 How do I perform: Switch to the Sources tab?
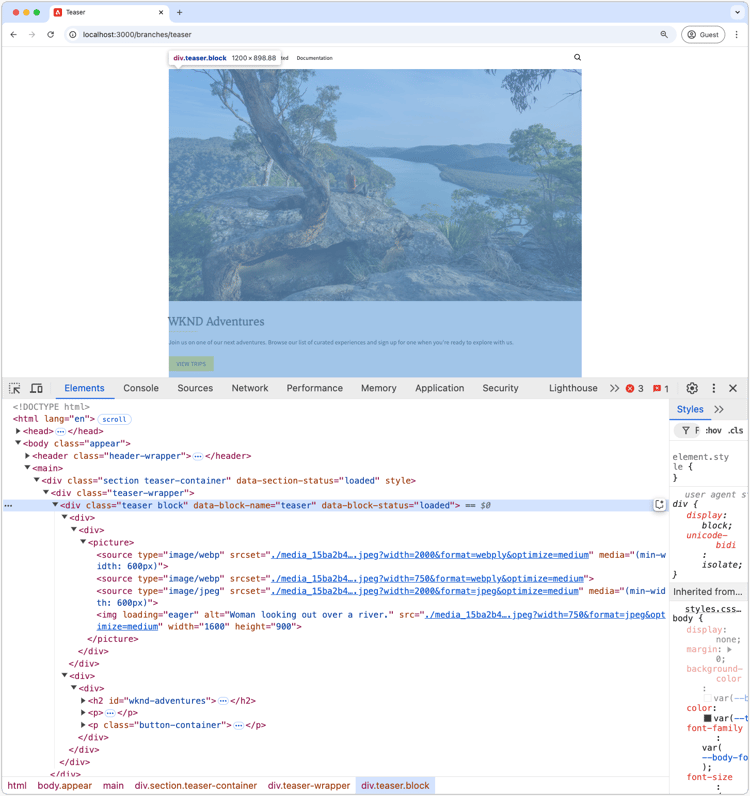[x=195, y=388]
